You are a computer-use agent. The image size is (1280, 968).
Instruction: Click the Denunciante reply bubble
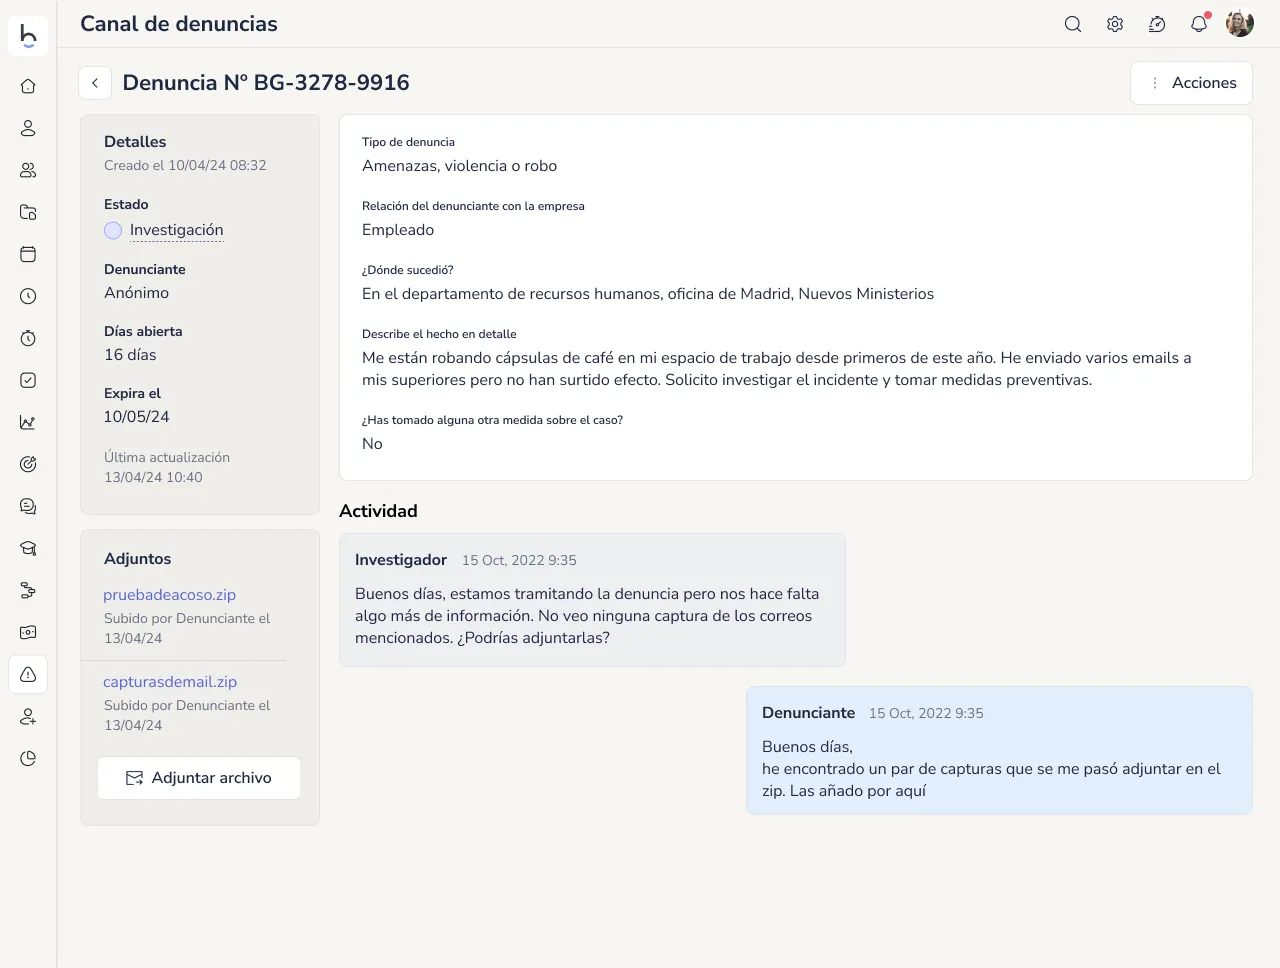pos(999,750)
